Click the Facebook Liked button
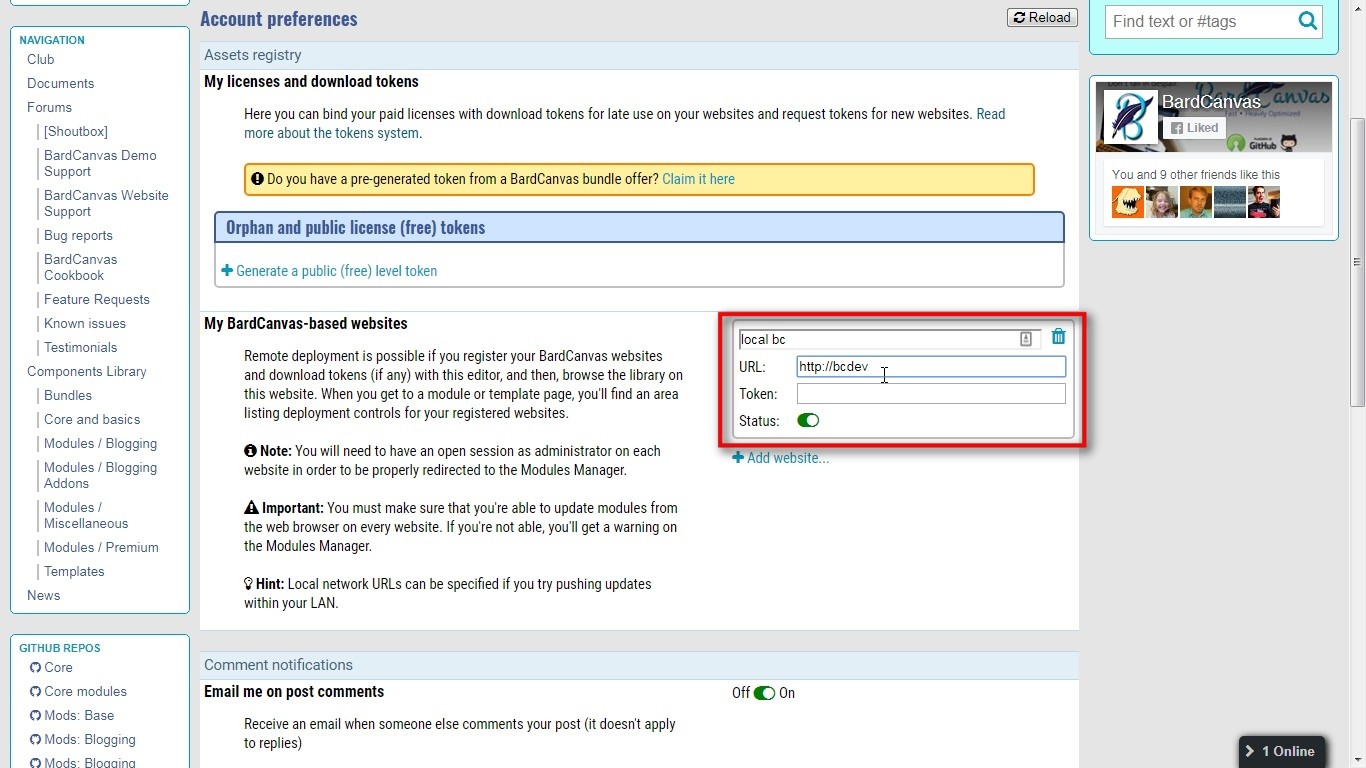 coord(1195,128)
